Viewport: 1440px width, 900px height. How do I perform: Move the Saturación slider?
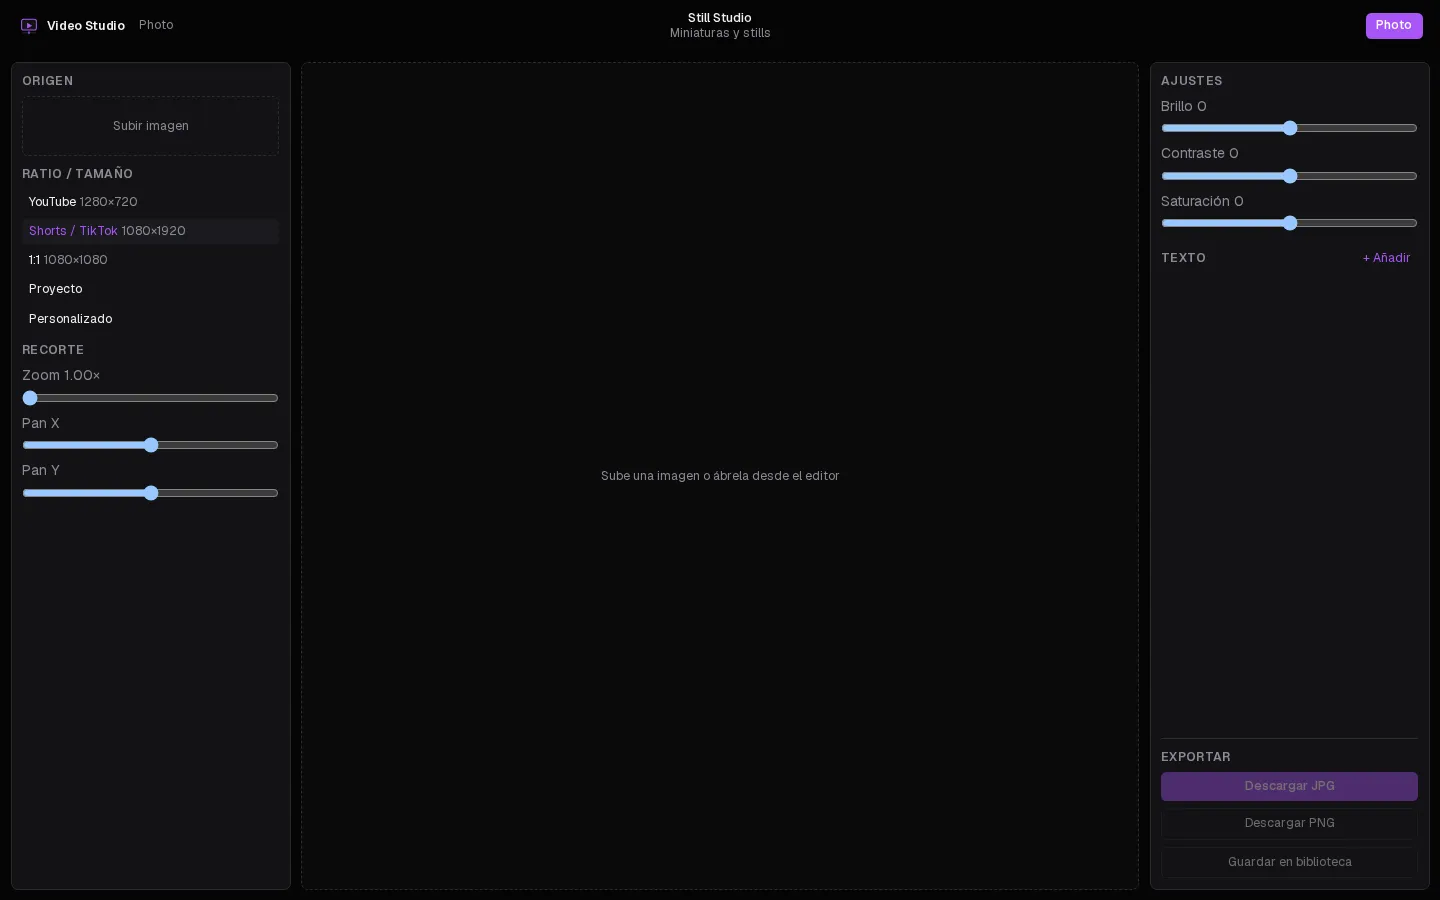(x=1289, y=223)
